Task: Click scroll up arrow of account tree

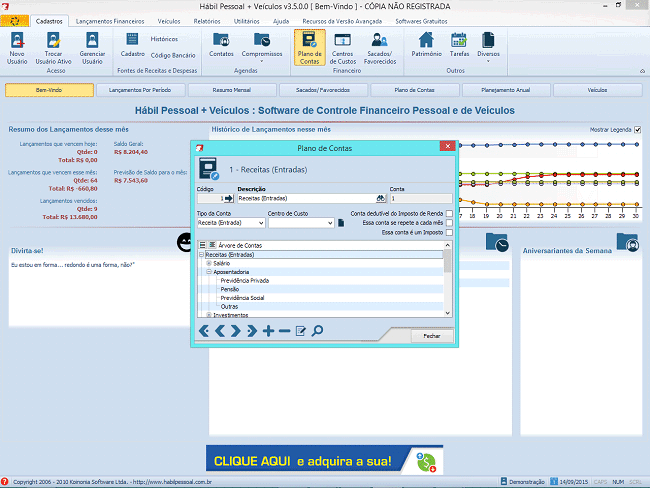Action: pos(447,245)
